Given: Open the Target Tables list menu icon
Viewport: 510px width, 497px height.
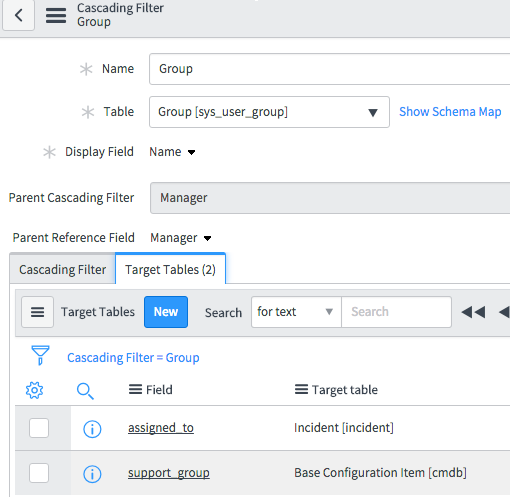Looking at the screenshot, I should point(37,312).
